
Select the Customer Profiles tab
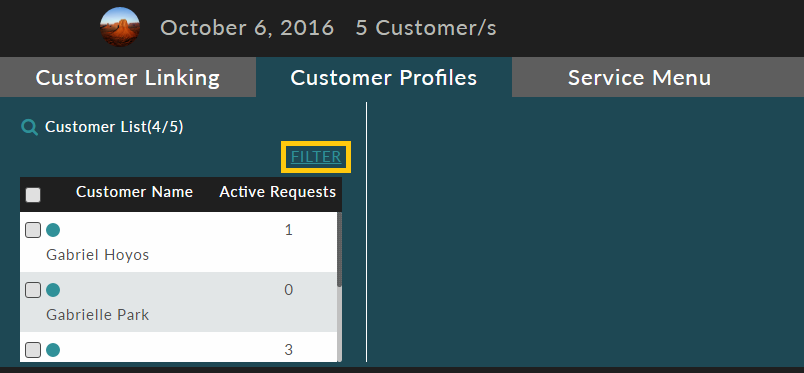[x=384, y=77]
